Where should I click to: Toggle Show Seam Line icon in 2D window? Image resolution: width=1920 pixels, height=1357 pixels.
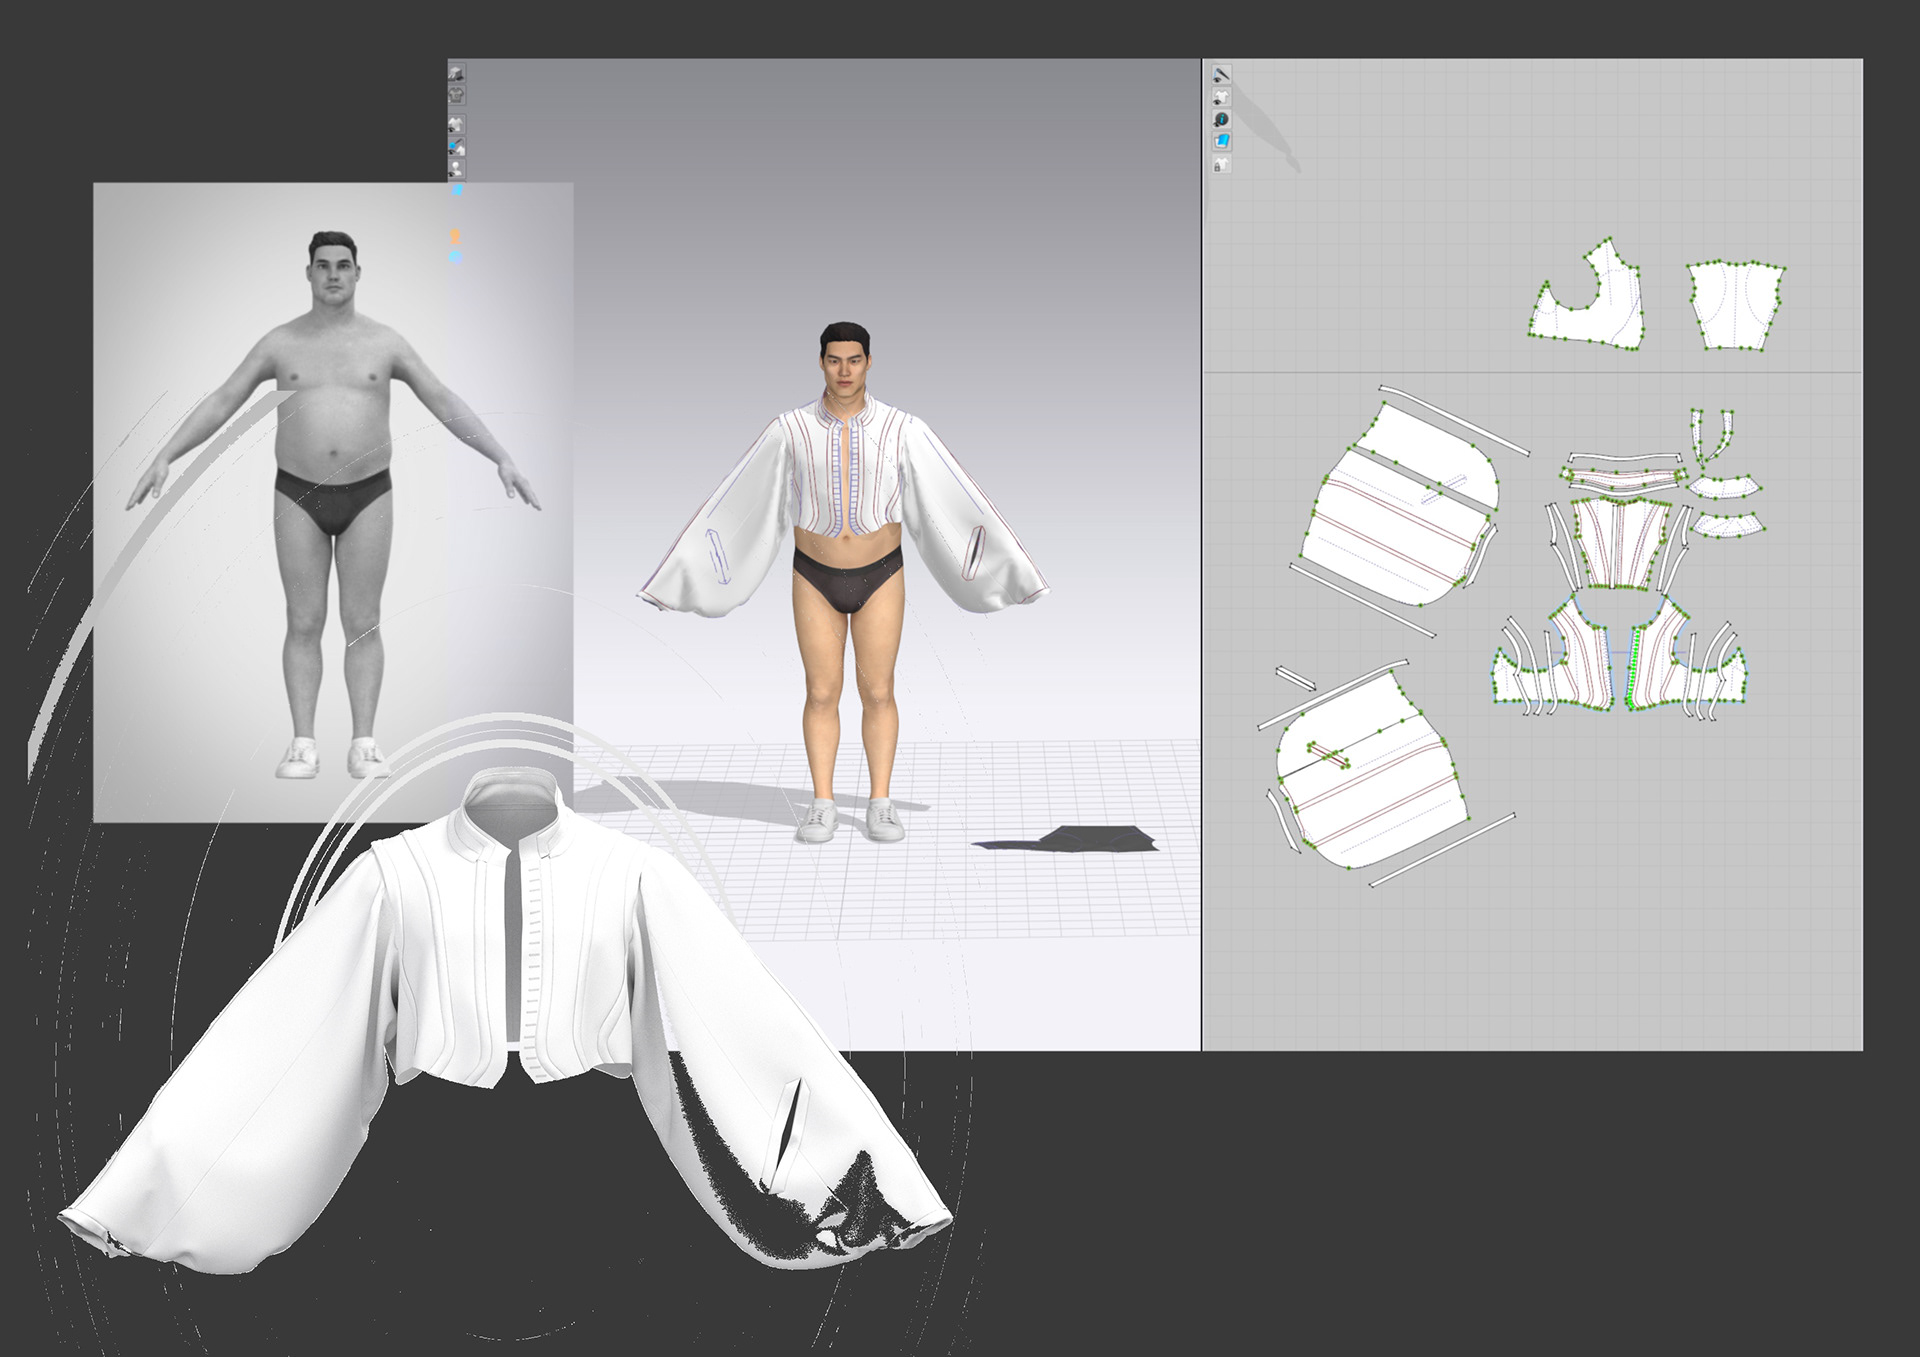pos(1221,75)
